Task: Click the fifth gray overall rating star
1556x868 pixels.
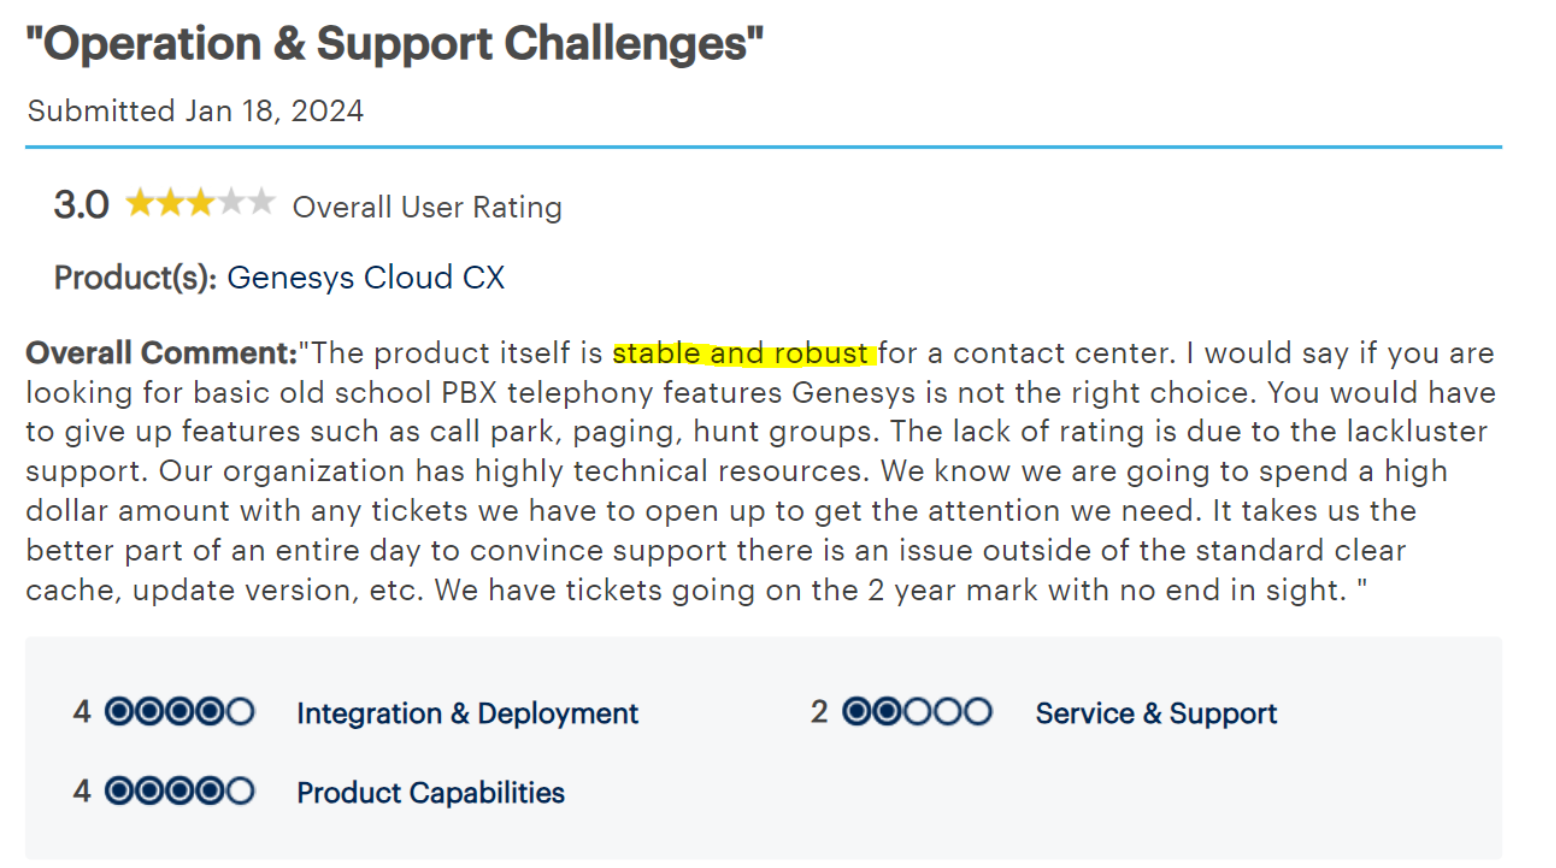Action: pos(262,203)
